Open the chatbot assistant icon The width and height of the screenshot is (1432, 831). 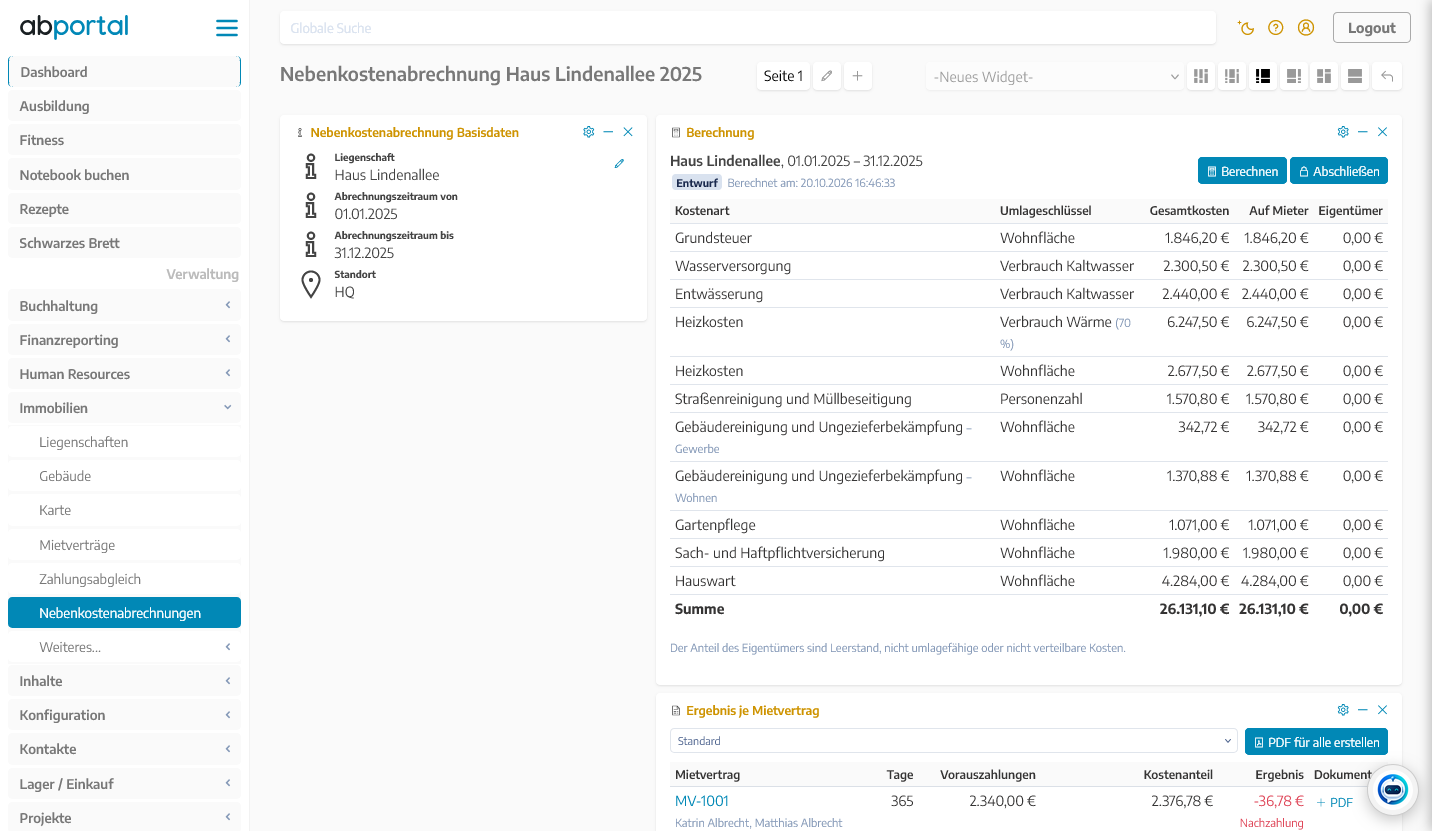coord(1392,790)
